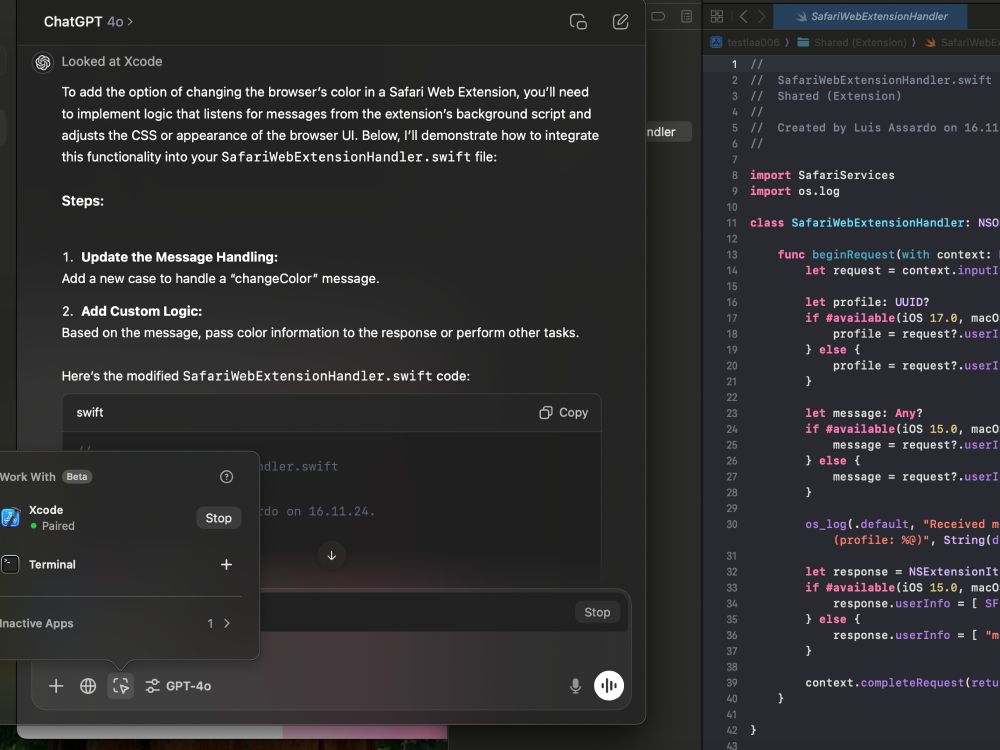Click the 'Copy' label of the code block

click(573, 413)
